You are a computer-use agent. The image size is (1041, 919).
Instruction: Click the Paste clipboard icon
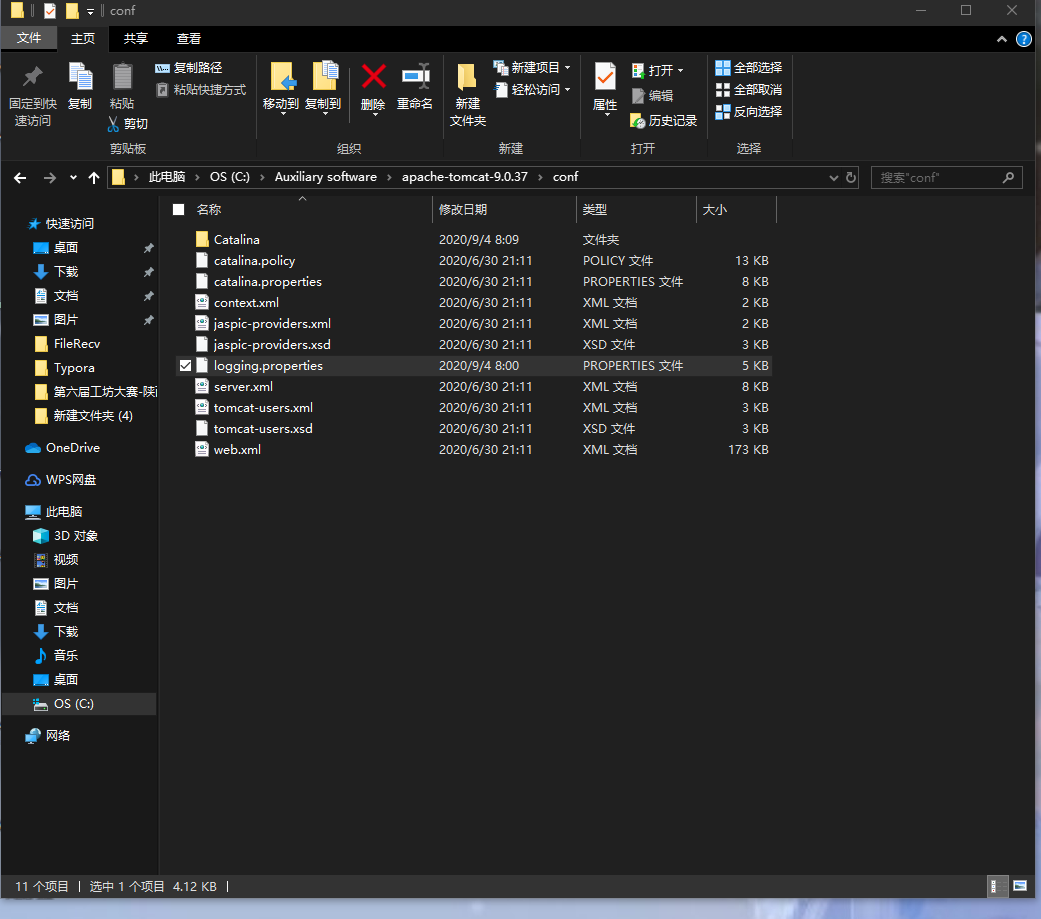point(122,76)
